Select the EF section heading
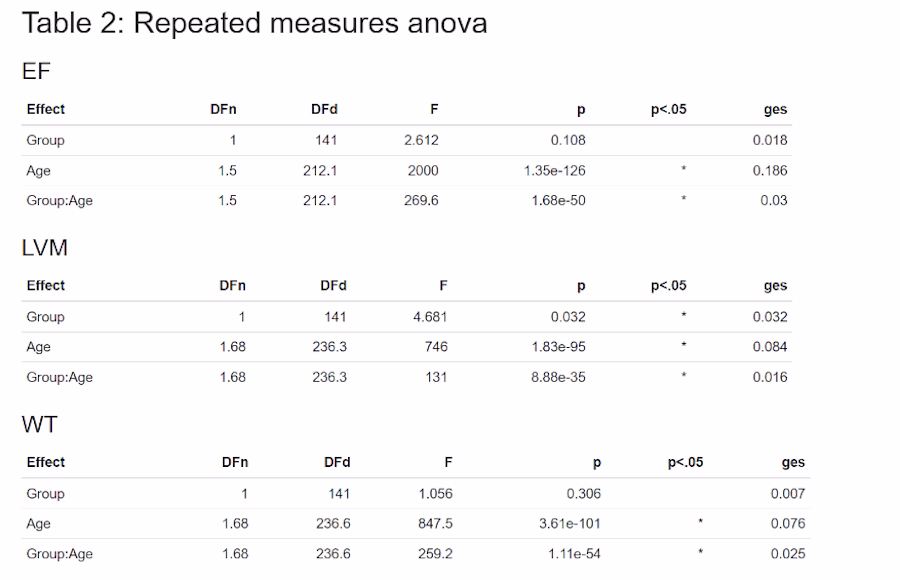The image size is (900, 580). point(35,71)
